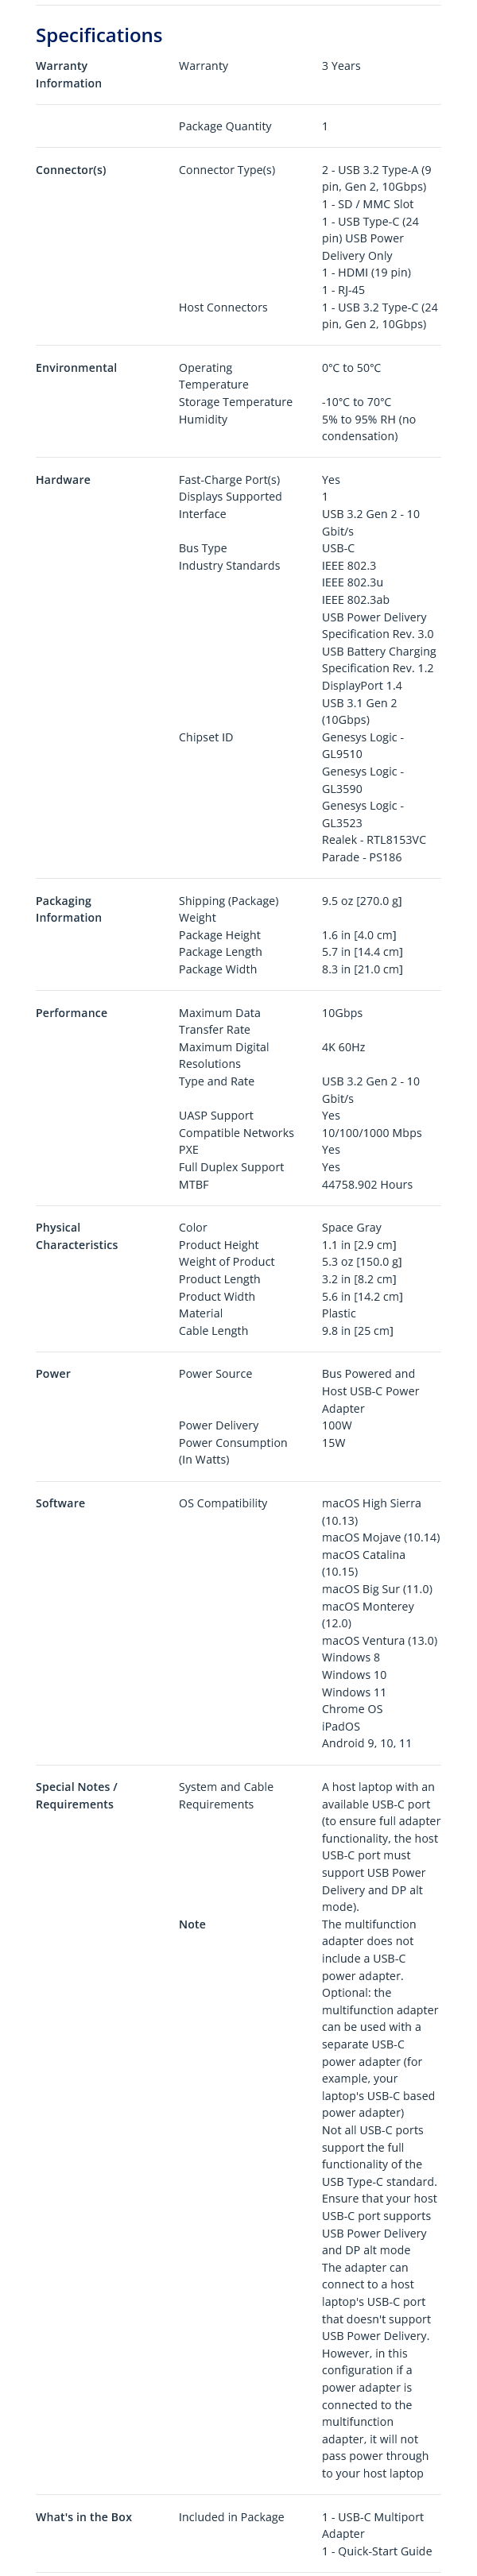Click the Packaging Information section heading
Image resolution: width=477 pixels, height=2576 pixels.
tap(68, 909)
